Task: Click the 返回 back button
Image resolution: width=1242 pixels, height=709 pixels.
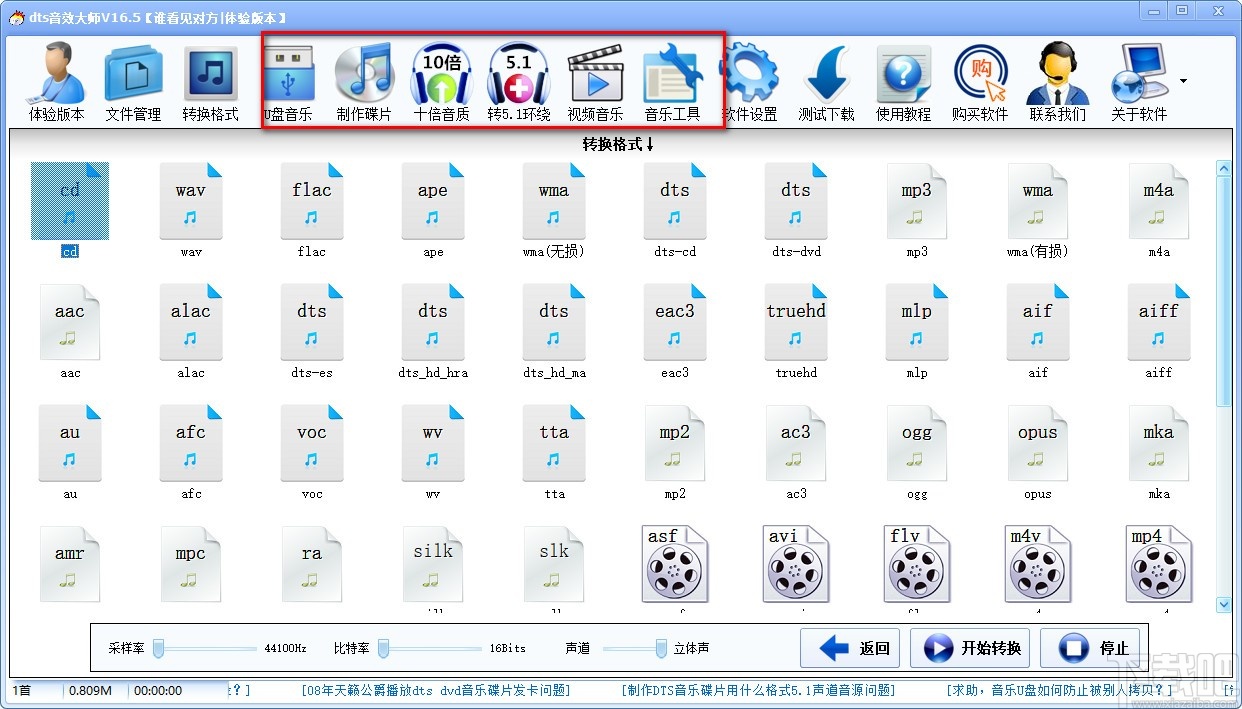Action: [849, 648]
